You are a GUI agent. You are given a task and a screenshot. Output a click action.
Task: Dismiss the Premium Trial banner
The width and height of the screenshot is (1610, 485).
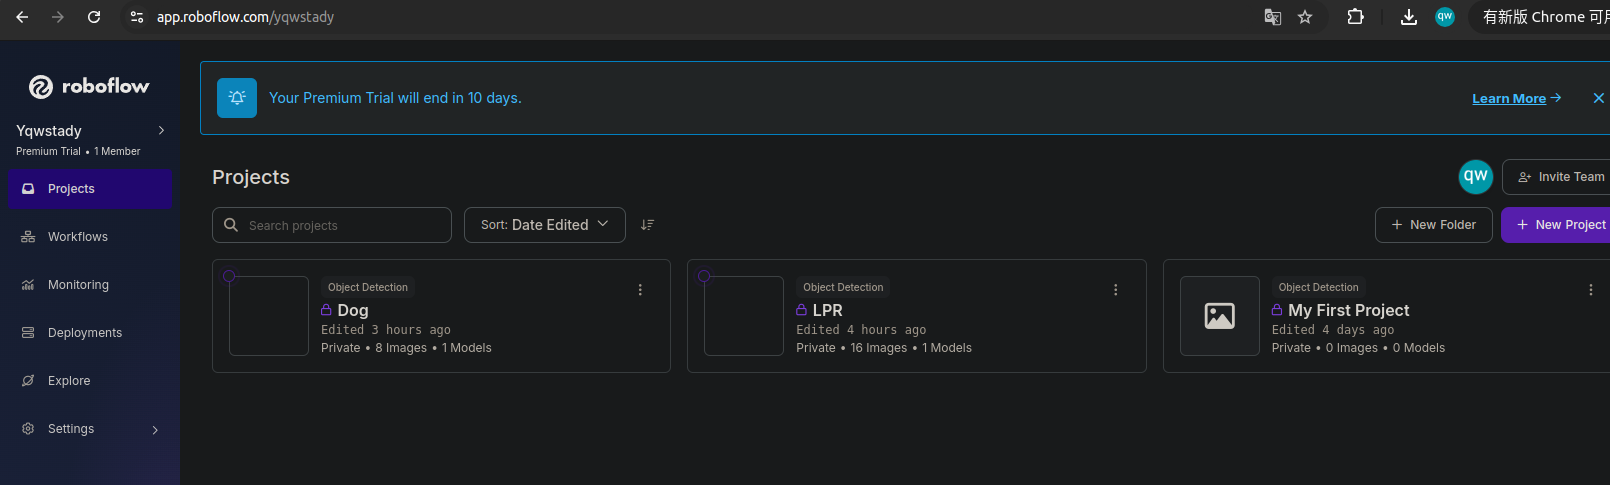pyautogui.click(x=1599, y=98)
